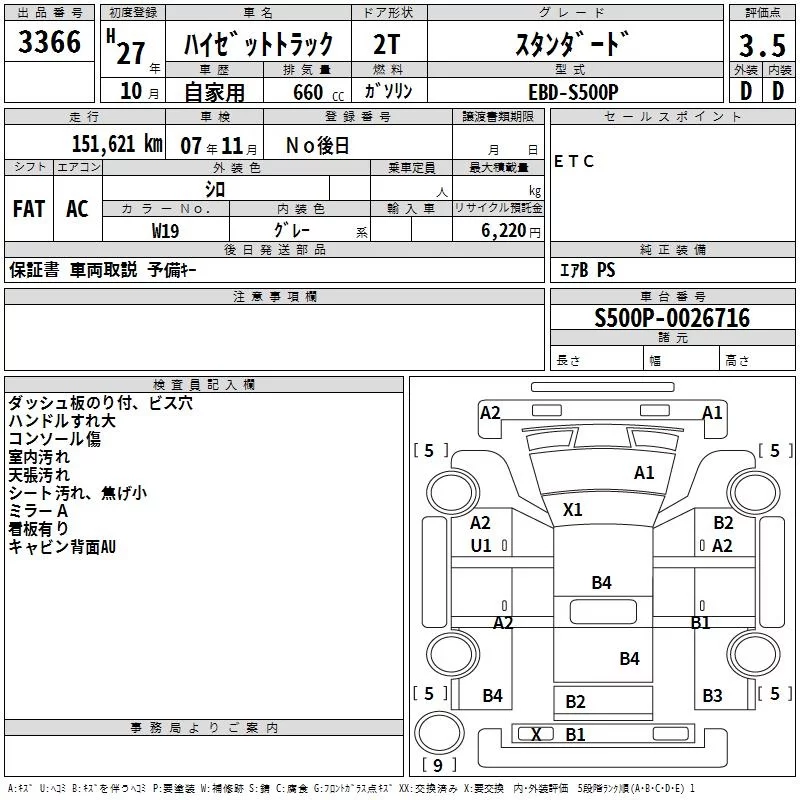Click door type 2T
Image resolution: width=800 pixels, height=800 pixels.
387,44
